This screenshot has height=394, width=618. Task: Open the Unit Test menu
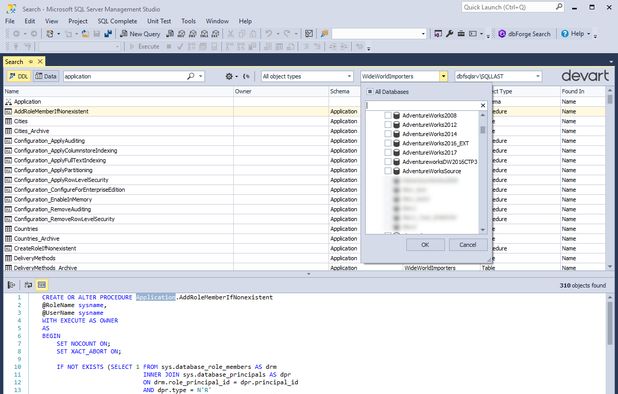click(x=159, y=21)
